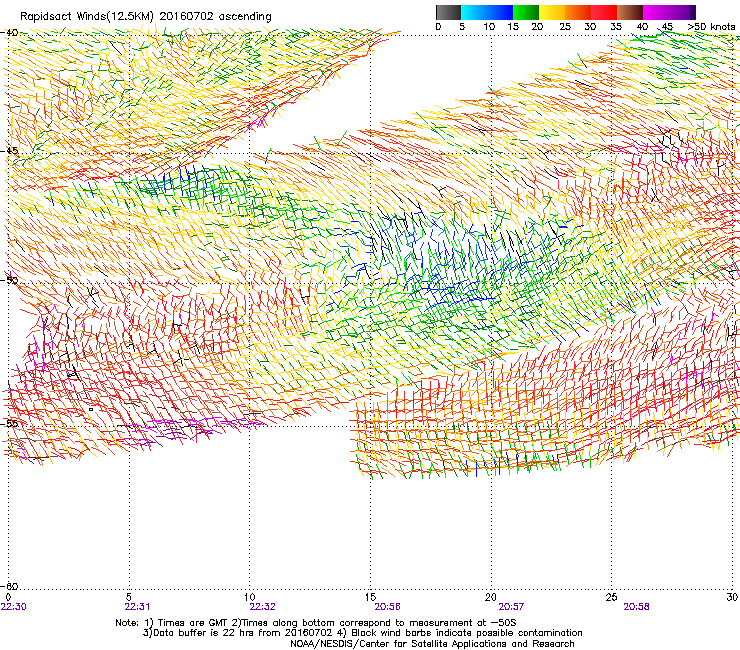Click the '-50' latitude axis label
The height and width of the screenshot is (650, 740).
pos(9,280)
